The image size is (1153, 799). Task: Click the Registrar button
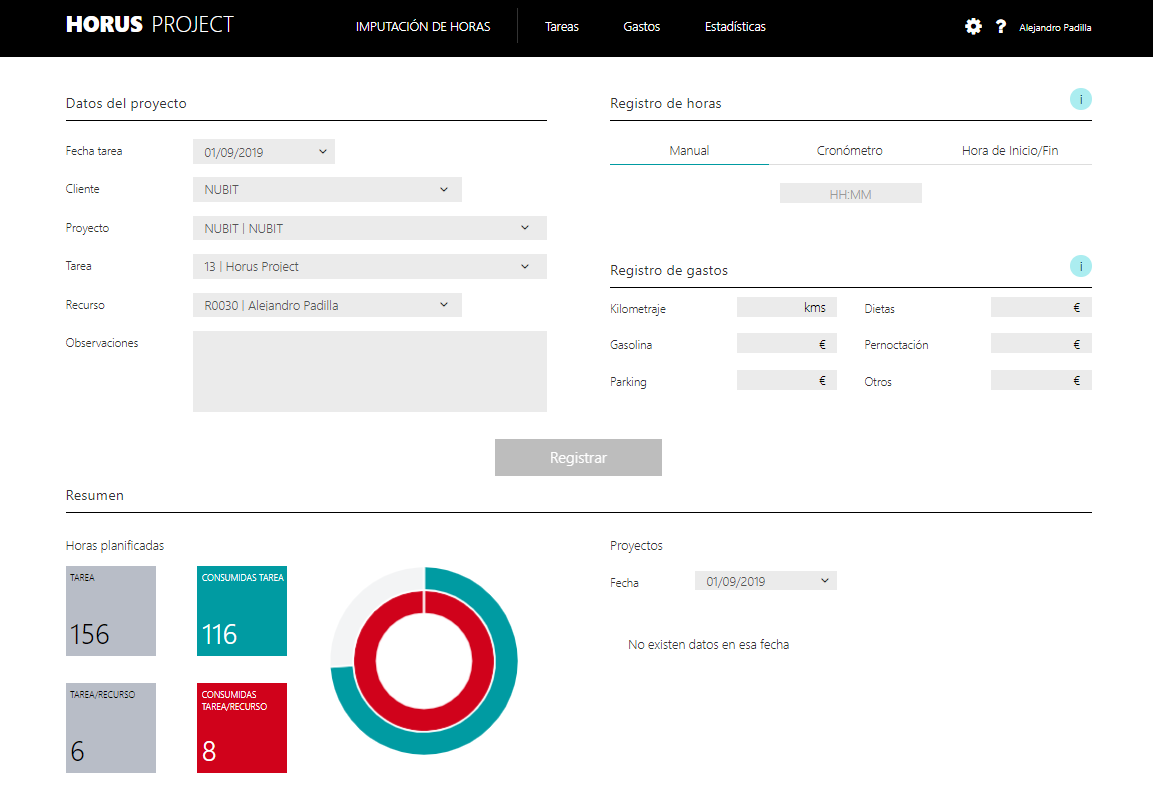(x=578, y=457)
